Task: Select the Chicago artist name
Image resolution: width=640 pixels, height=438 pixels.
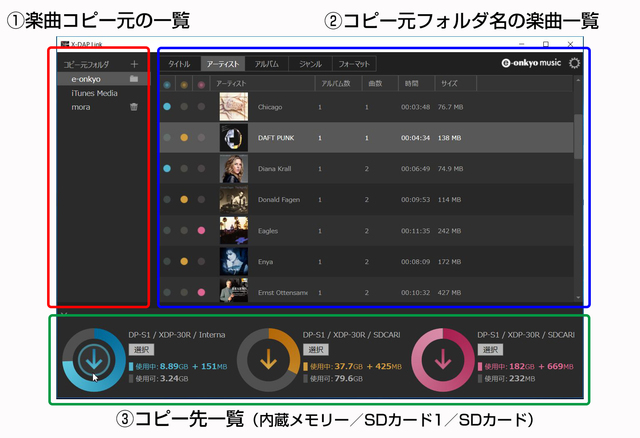Action: click(270, 107)
